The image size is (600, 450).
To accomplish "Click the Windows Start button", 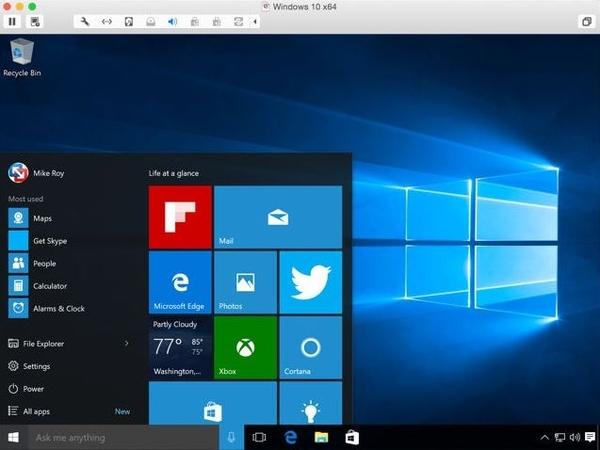I will (14, 437).
